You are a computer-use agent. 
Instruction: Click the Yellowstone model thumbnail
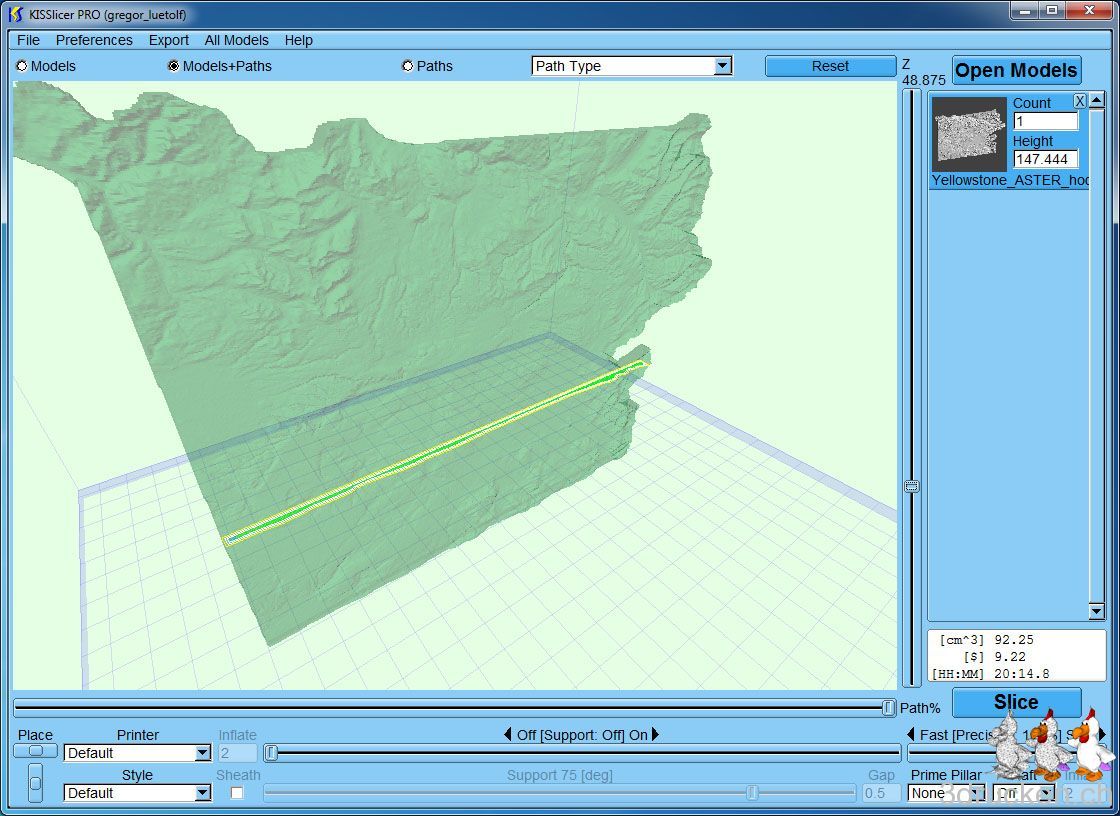(969, 134)
